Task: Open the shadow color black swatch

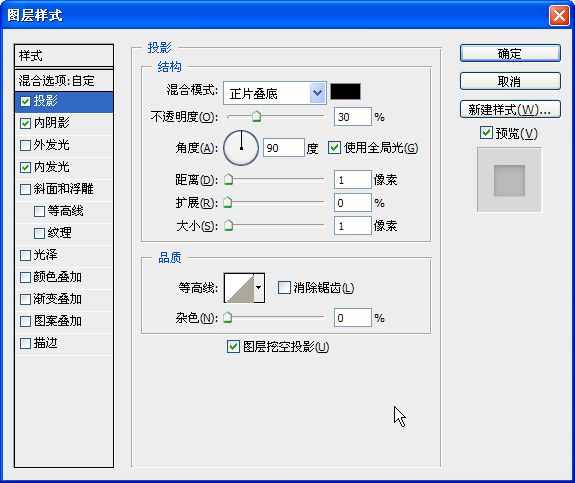Action: tap(345, 92)
